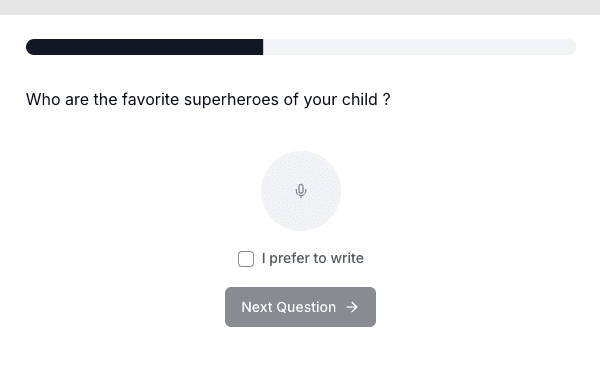Viewport: 600px width, 372px height.
Task: Click the unfilled light portion of progress bar
Action: point(419,47)
